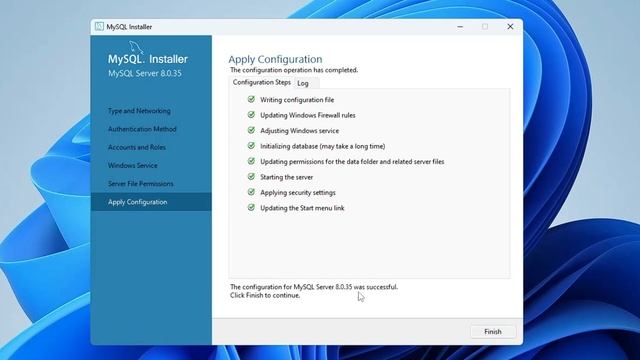Open Accounts and Roles sidebar step

click(x=137, y=147)
